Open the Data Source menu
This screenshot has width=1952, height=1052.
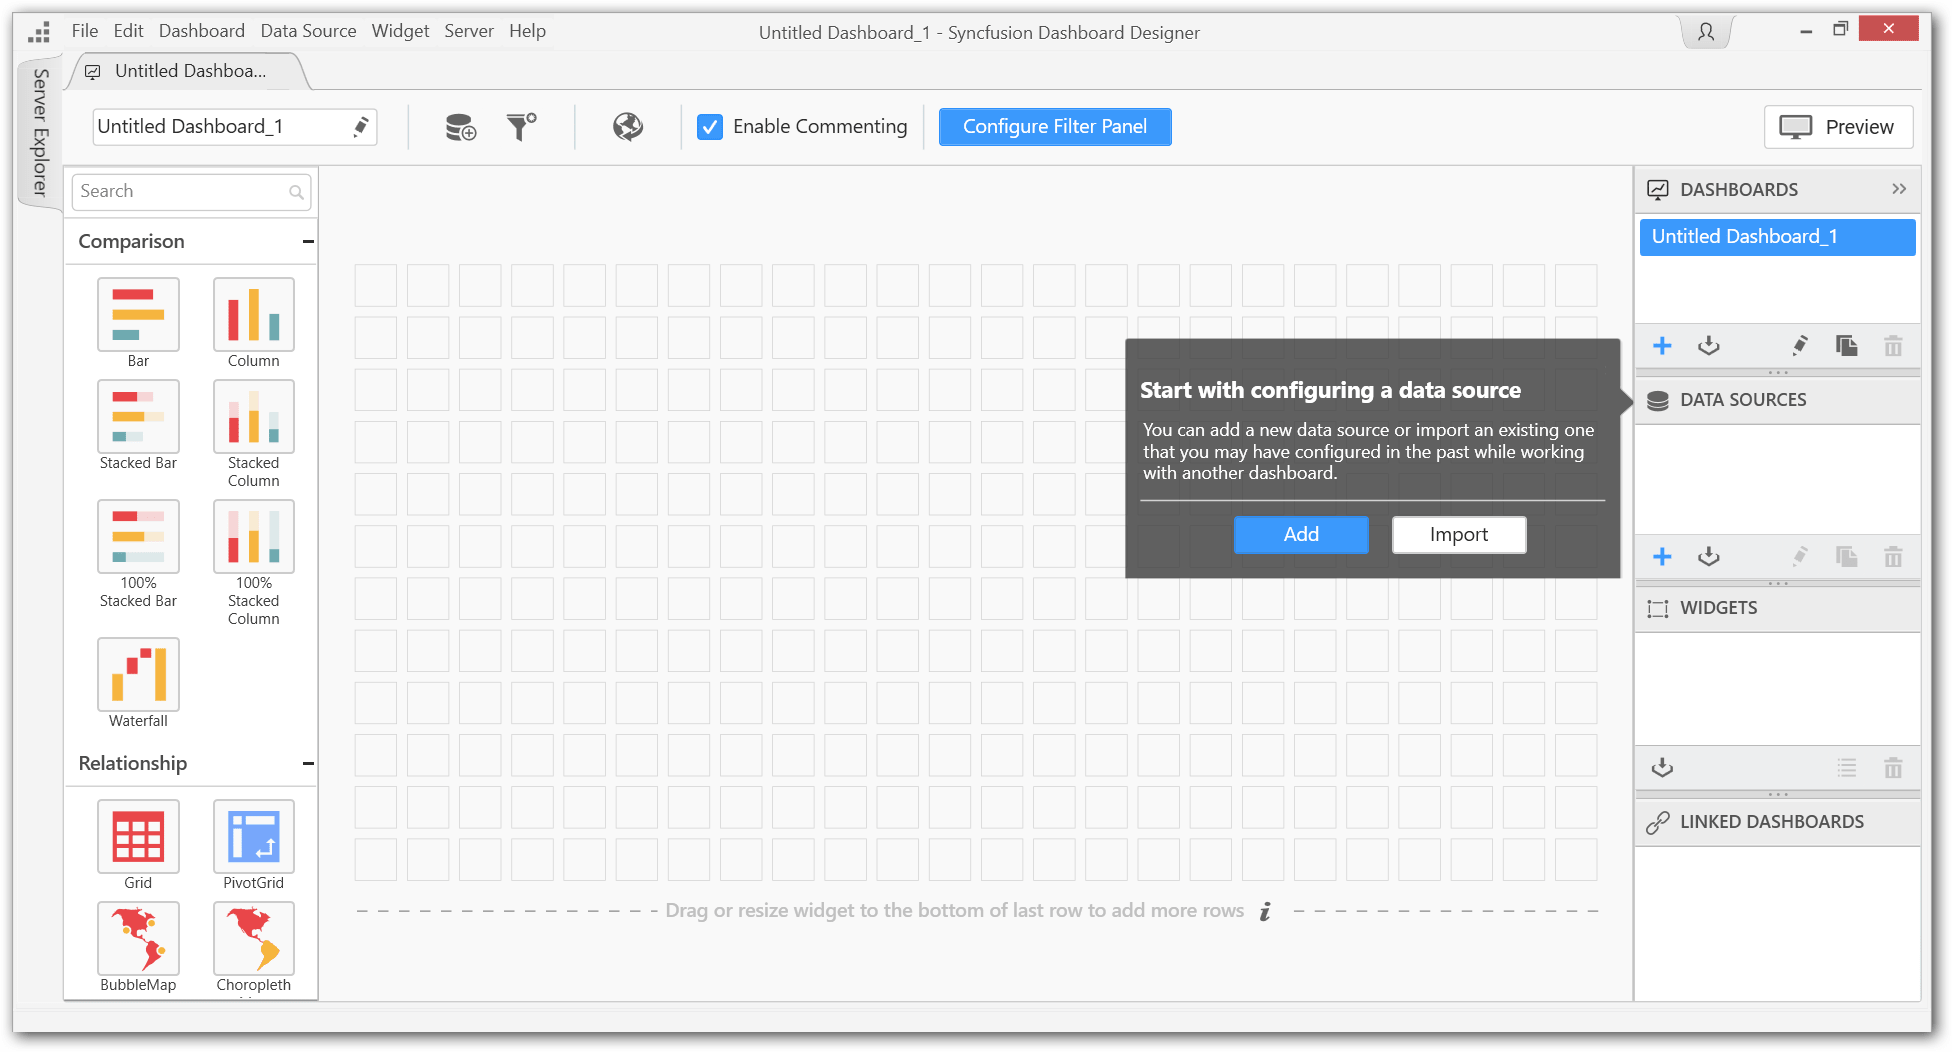(308, 31)
